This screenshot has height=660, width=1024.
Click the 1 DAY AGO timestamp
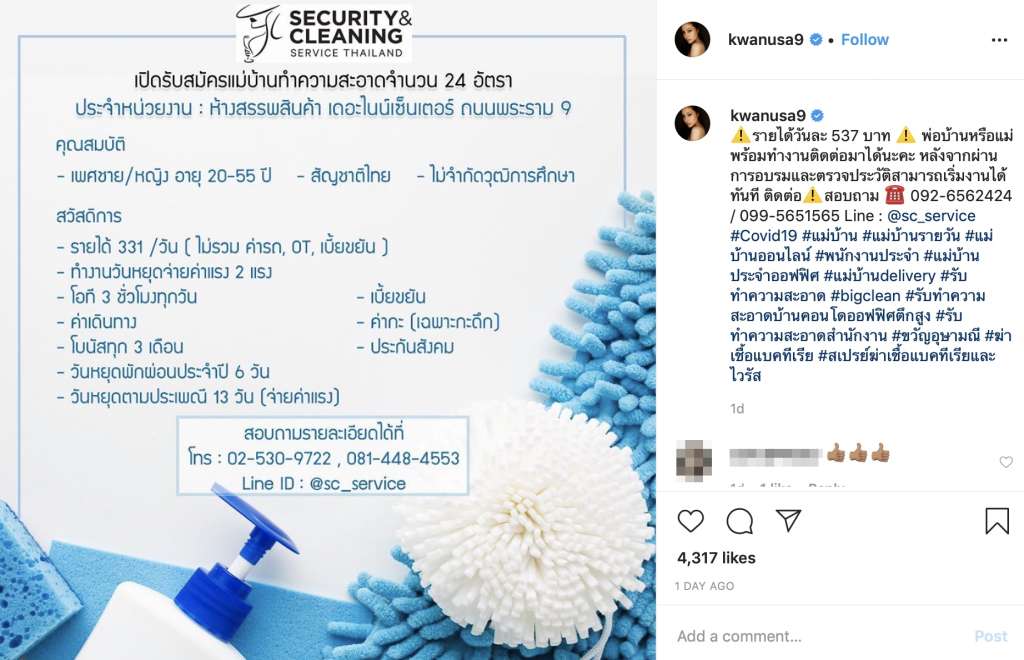point(705,586)
